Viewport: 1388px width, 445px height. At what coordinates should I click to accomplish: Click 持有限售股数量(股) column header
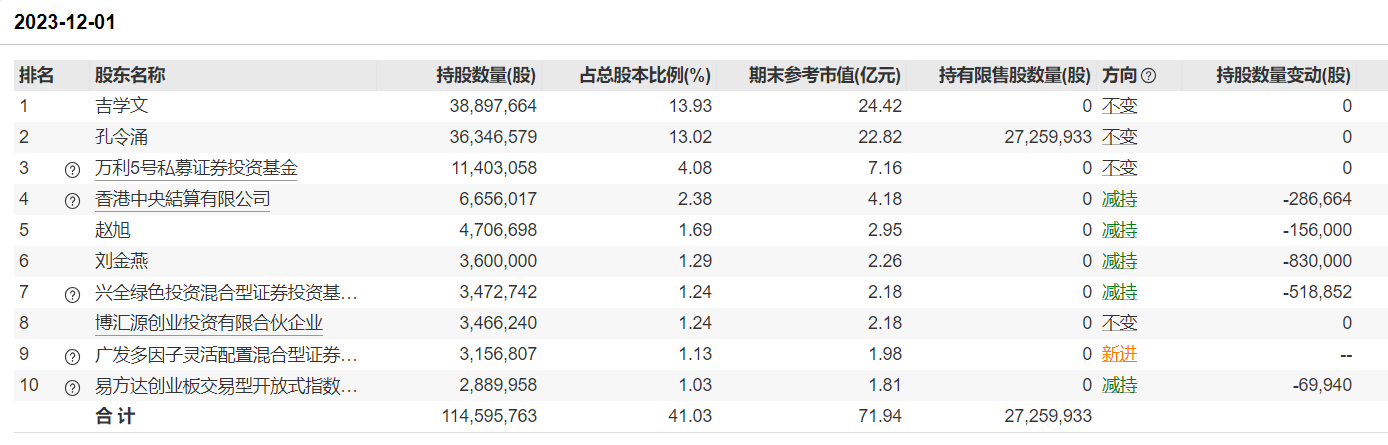(x=1015, y=75)
